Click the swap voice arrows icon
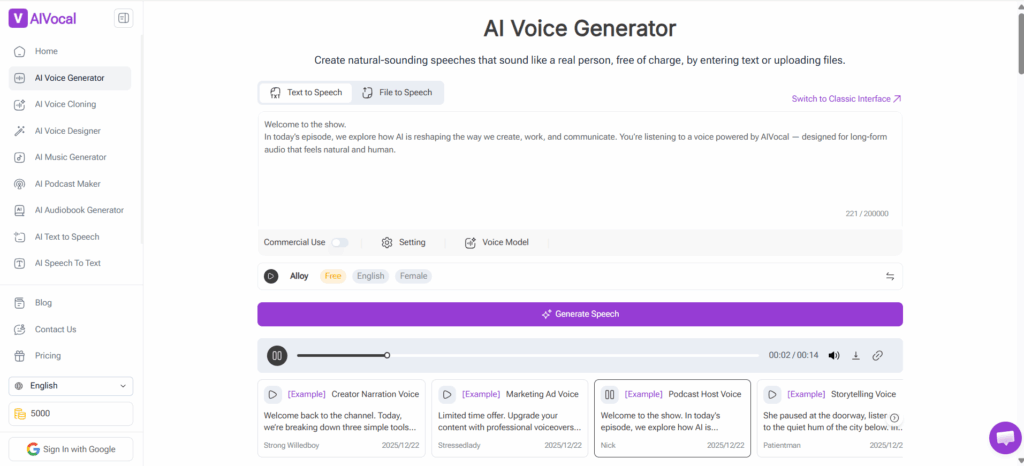Image resolution: width=1024 pixels, height=466 pixels. [x=890, y=276]
